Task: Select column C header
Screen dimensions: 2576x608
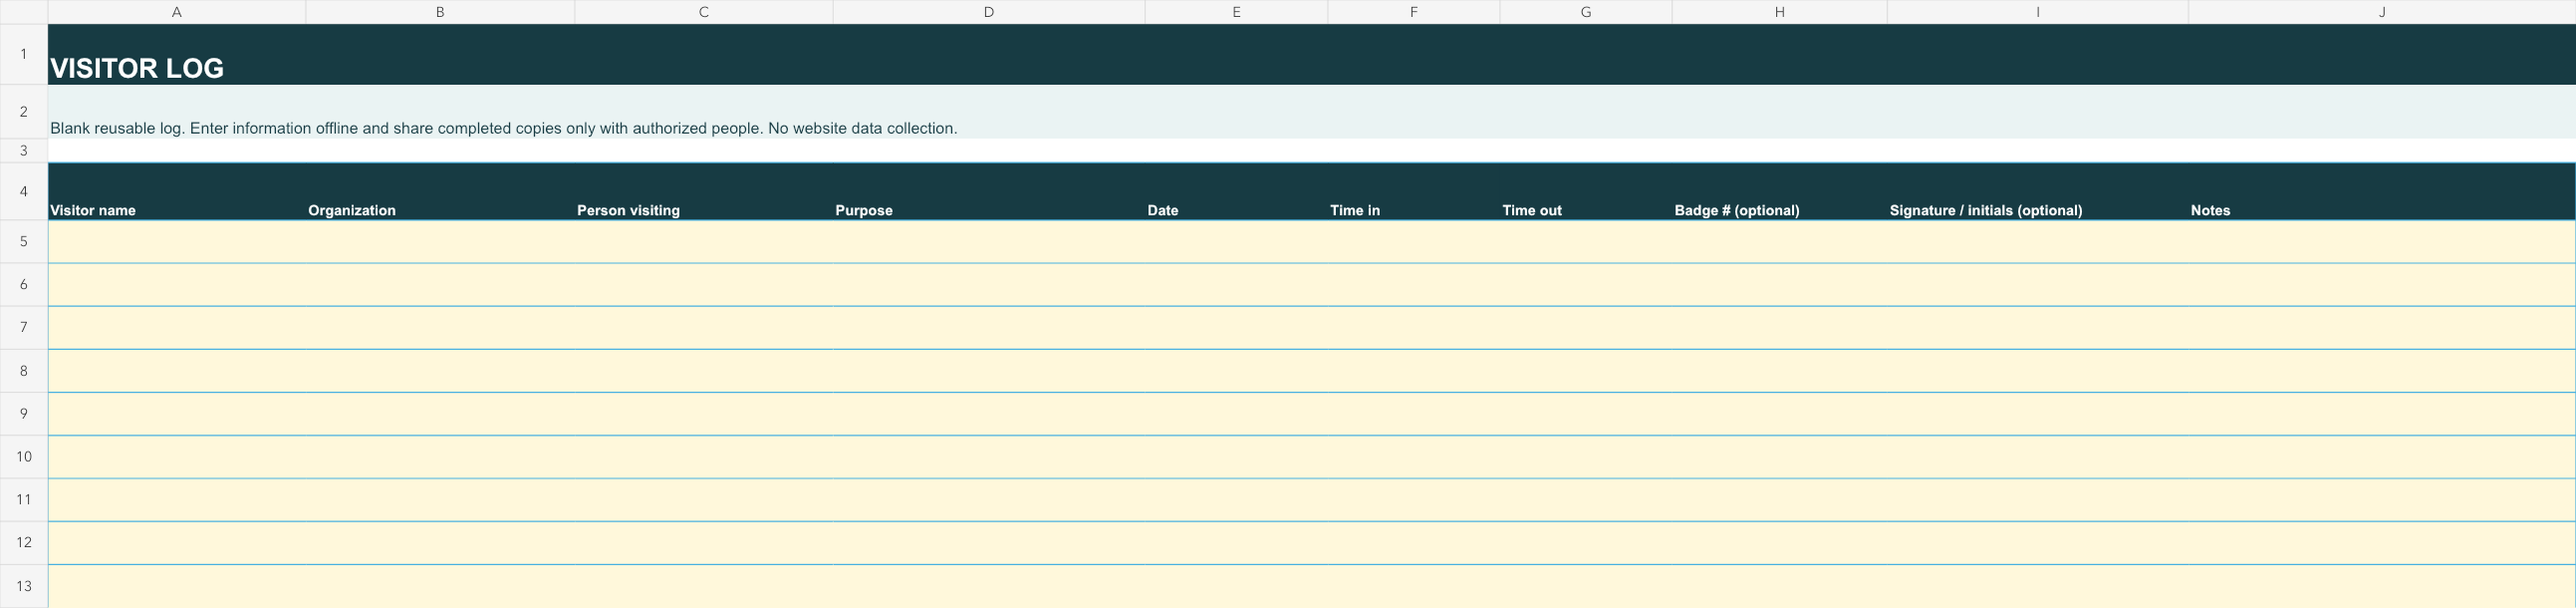Action: 704,12
